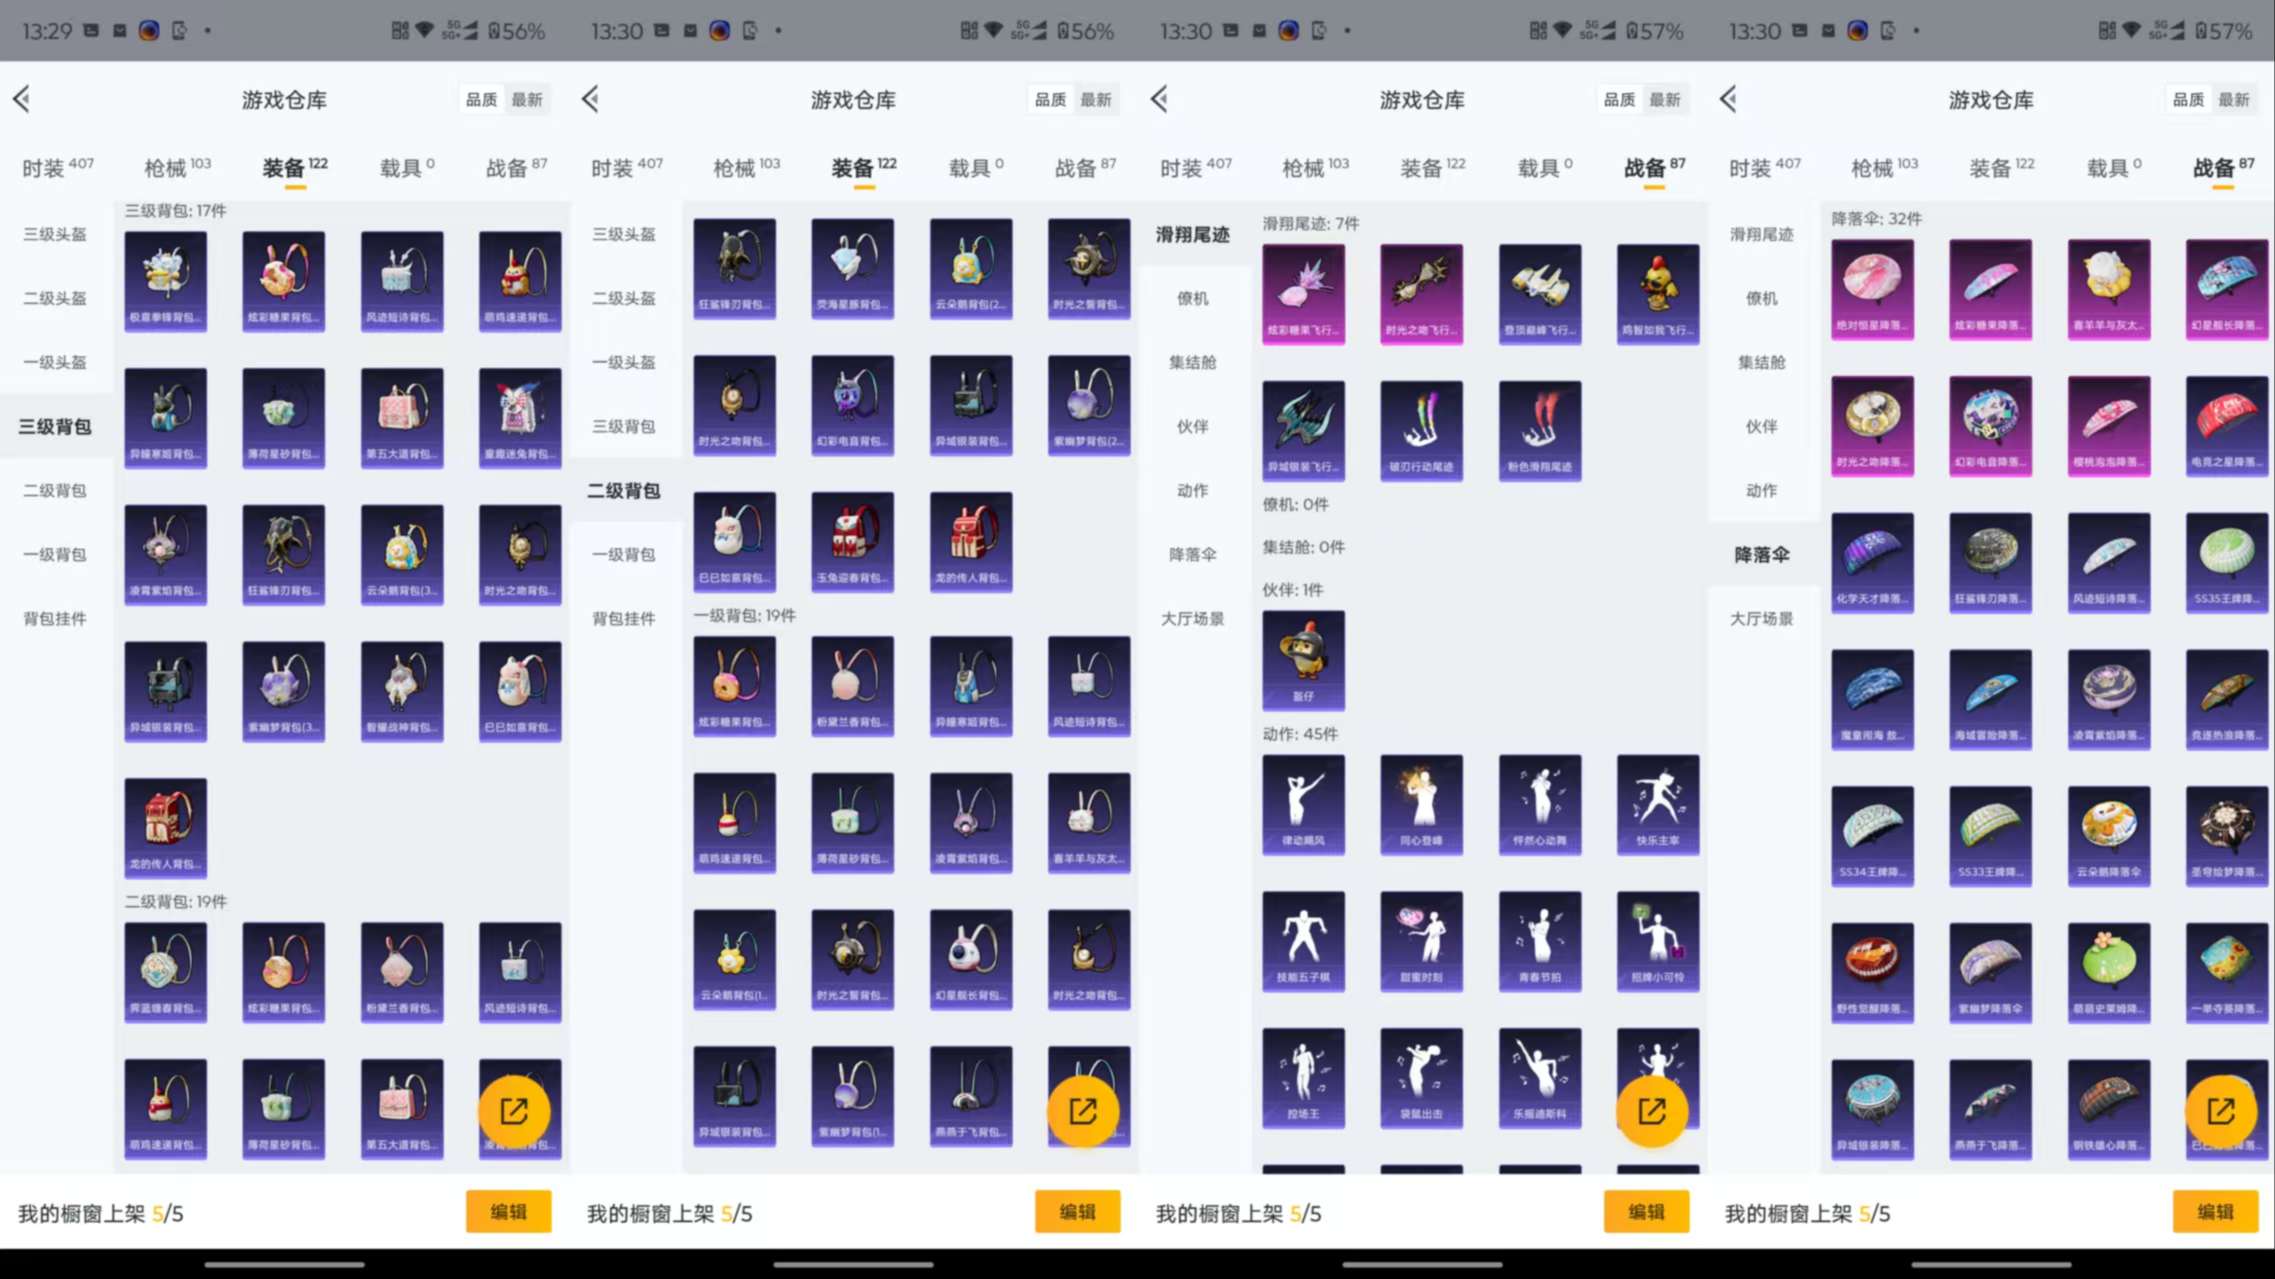This screenshot has width=2275, height=1279.
Task: Select the 破刃行动尾迹 rainbow trail item
Action: point(1421,430)
